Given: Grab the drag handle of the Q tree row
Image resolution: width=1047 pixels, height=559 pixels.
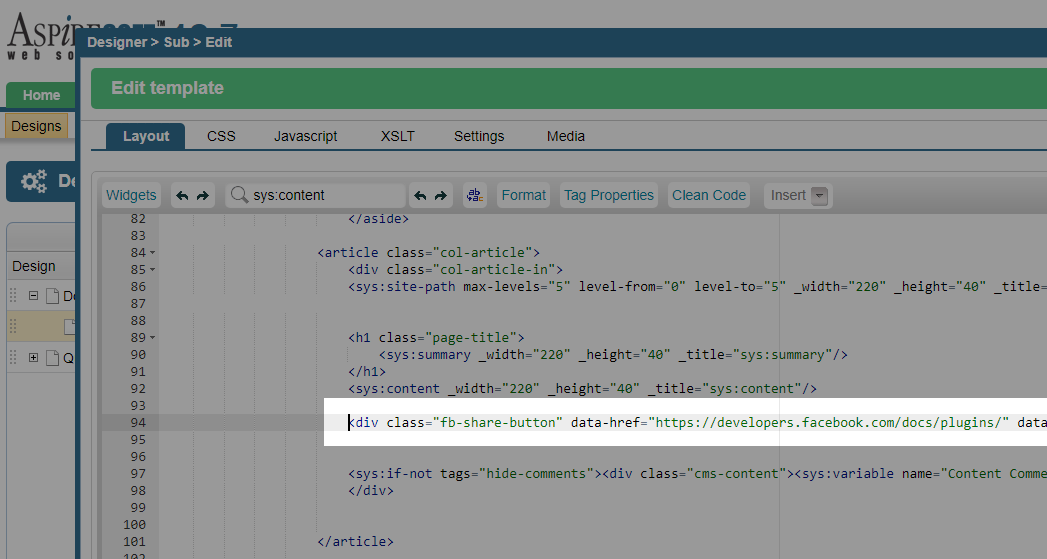Looking at the screenshot, I should [13, 357].
